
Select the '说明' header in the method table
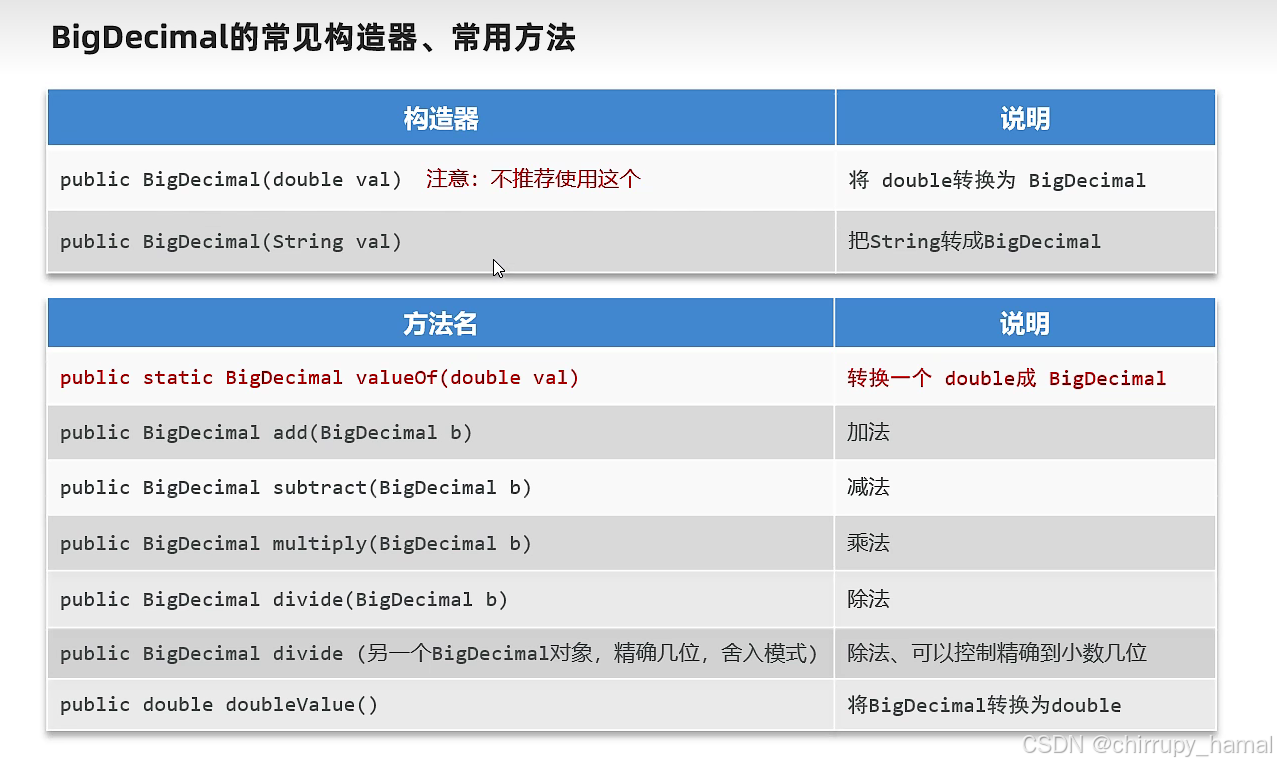(x=1025, y=324)
